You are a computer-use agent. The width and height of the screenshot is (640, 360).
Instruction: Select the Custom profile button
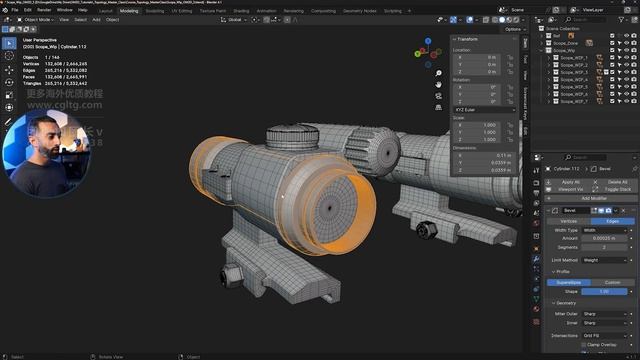613,282
